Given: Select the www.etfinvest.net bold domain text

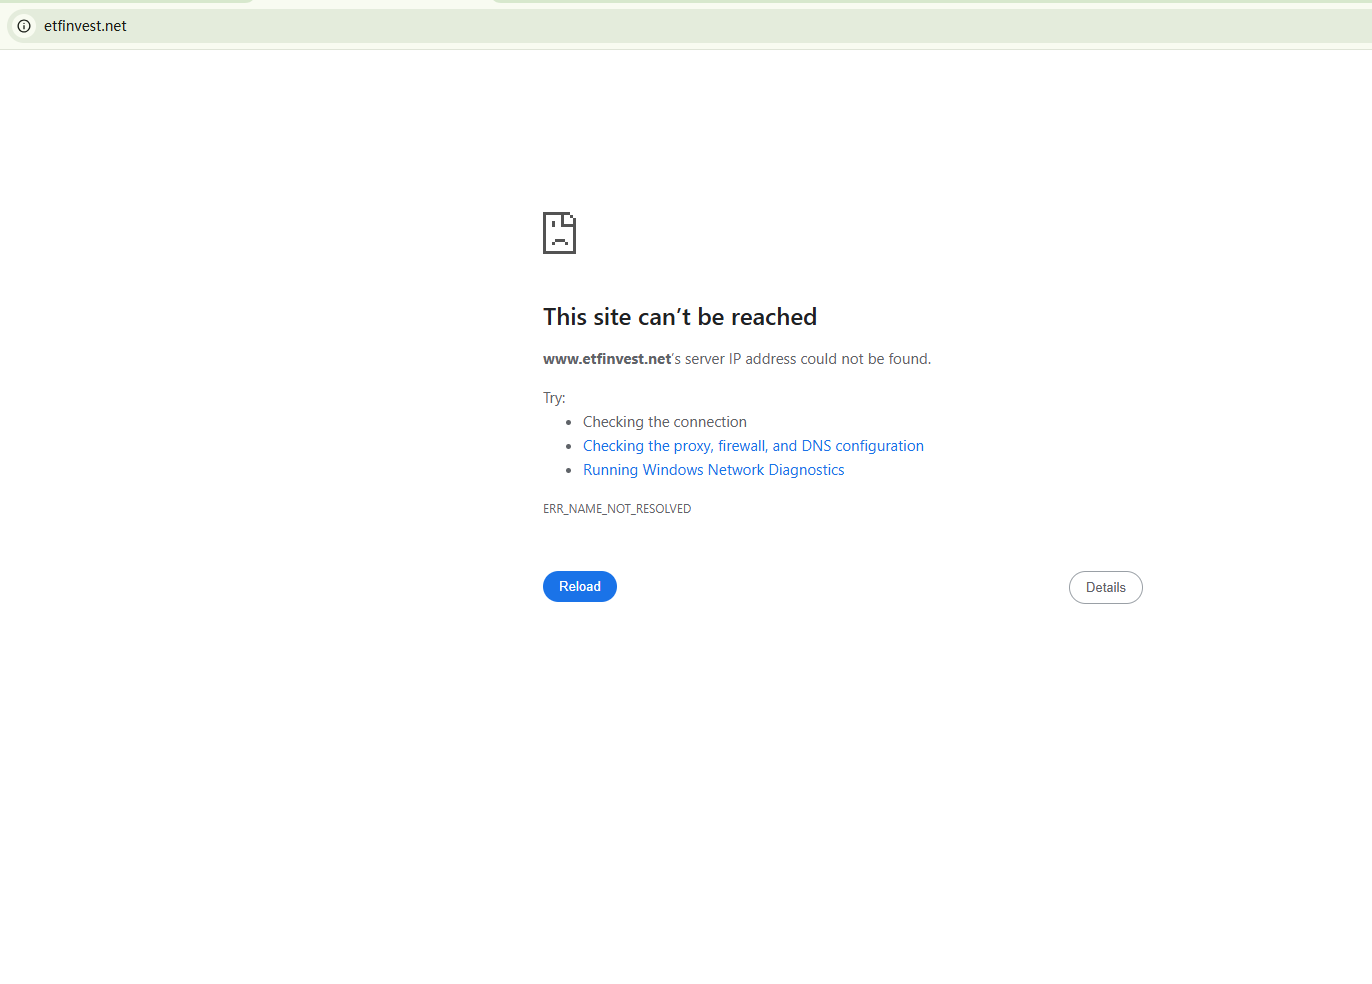Looking at the screenshot, I should pyautogui.click(x=607, y=359).
